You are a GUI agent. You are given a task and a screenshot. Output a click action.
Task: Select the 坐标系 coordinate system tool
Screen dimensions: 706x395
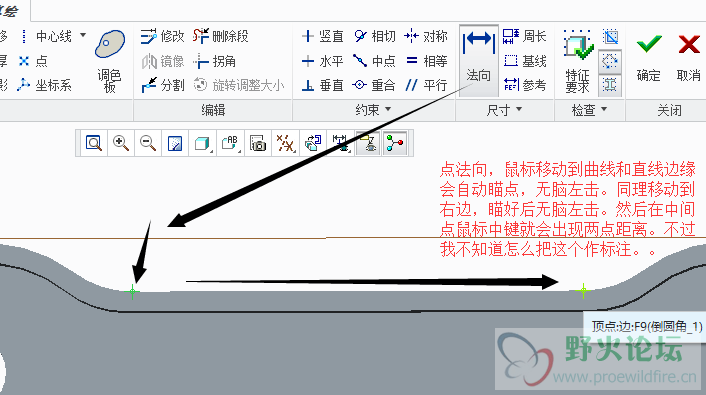click(45, 85)
